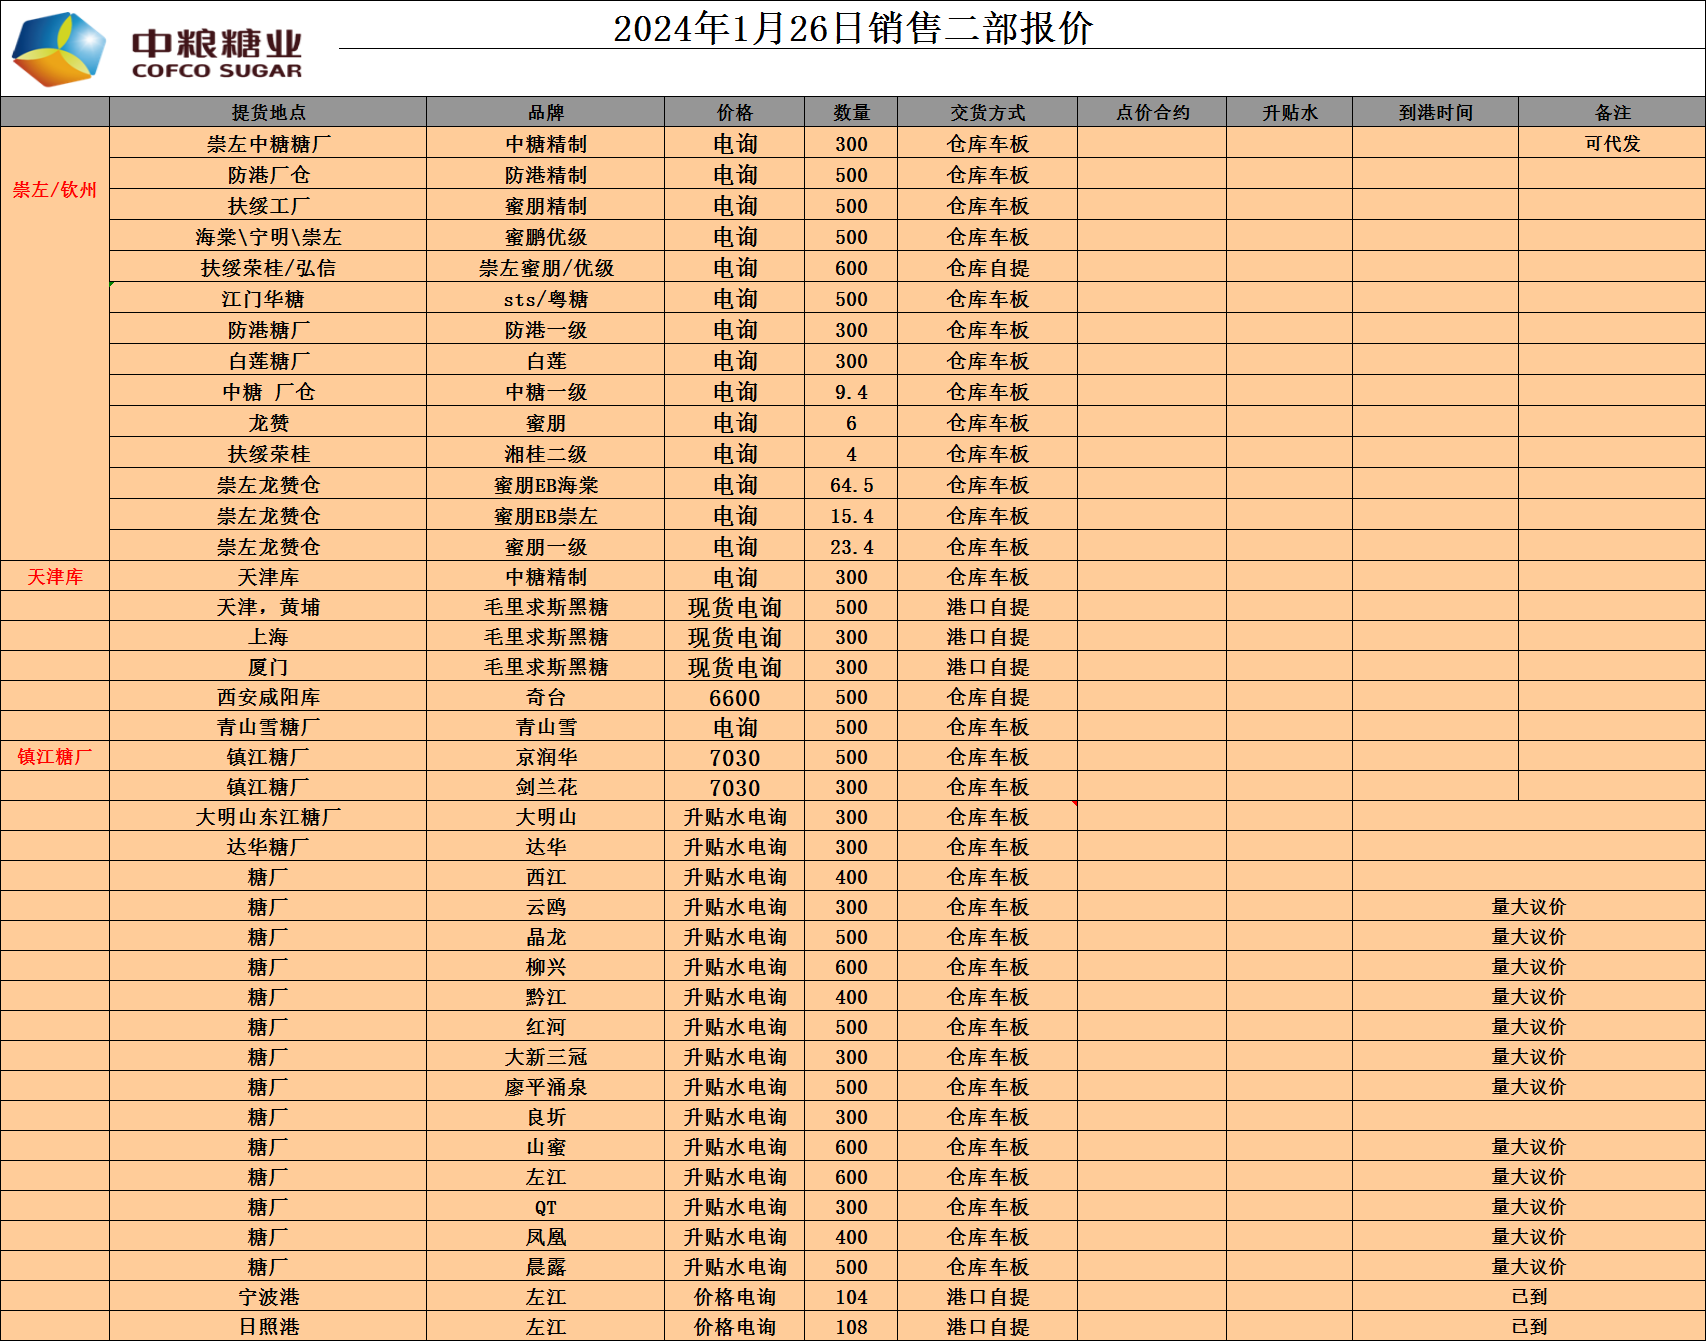Select the 宁波港 pickup location cell

click(x=268, y=1297)
